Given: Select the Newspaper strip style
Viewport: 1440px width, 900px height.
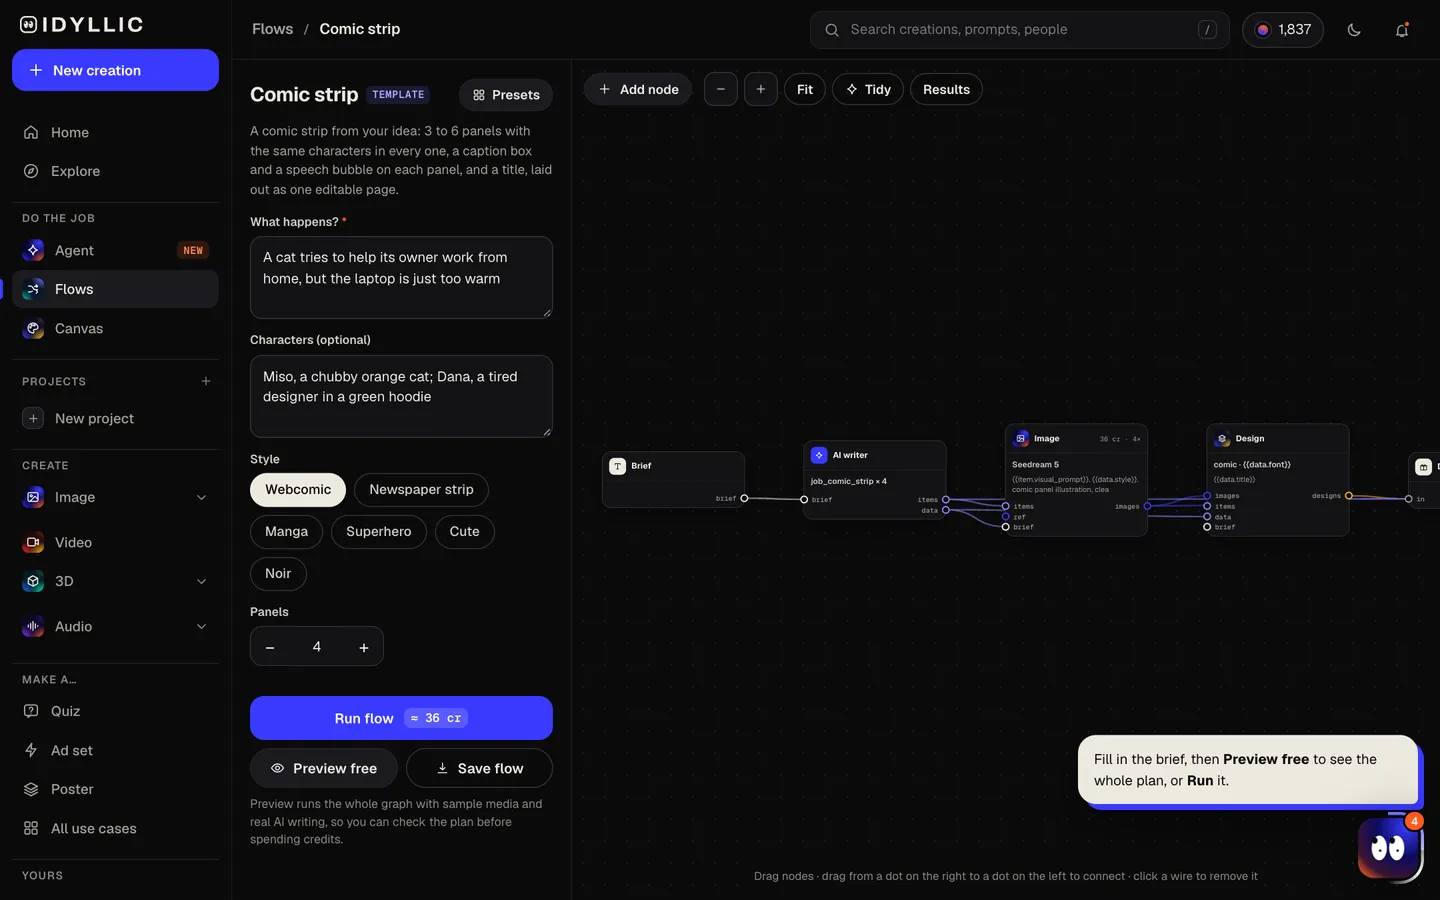Looking at the screenshot, I should (421, 490).
